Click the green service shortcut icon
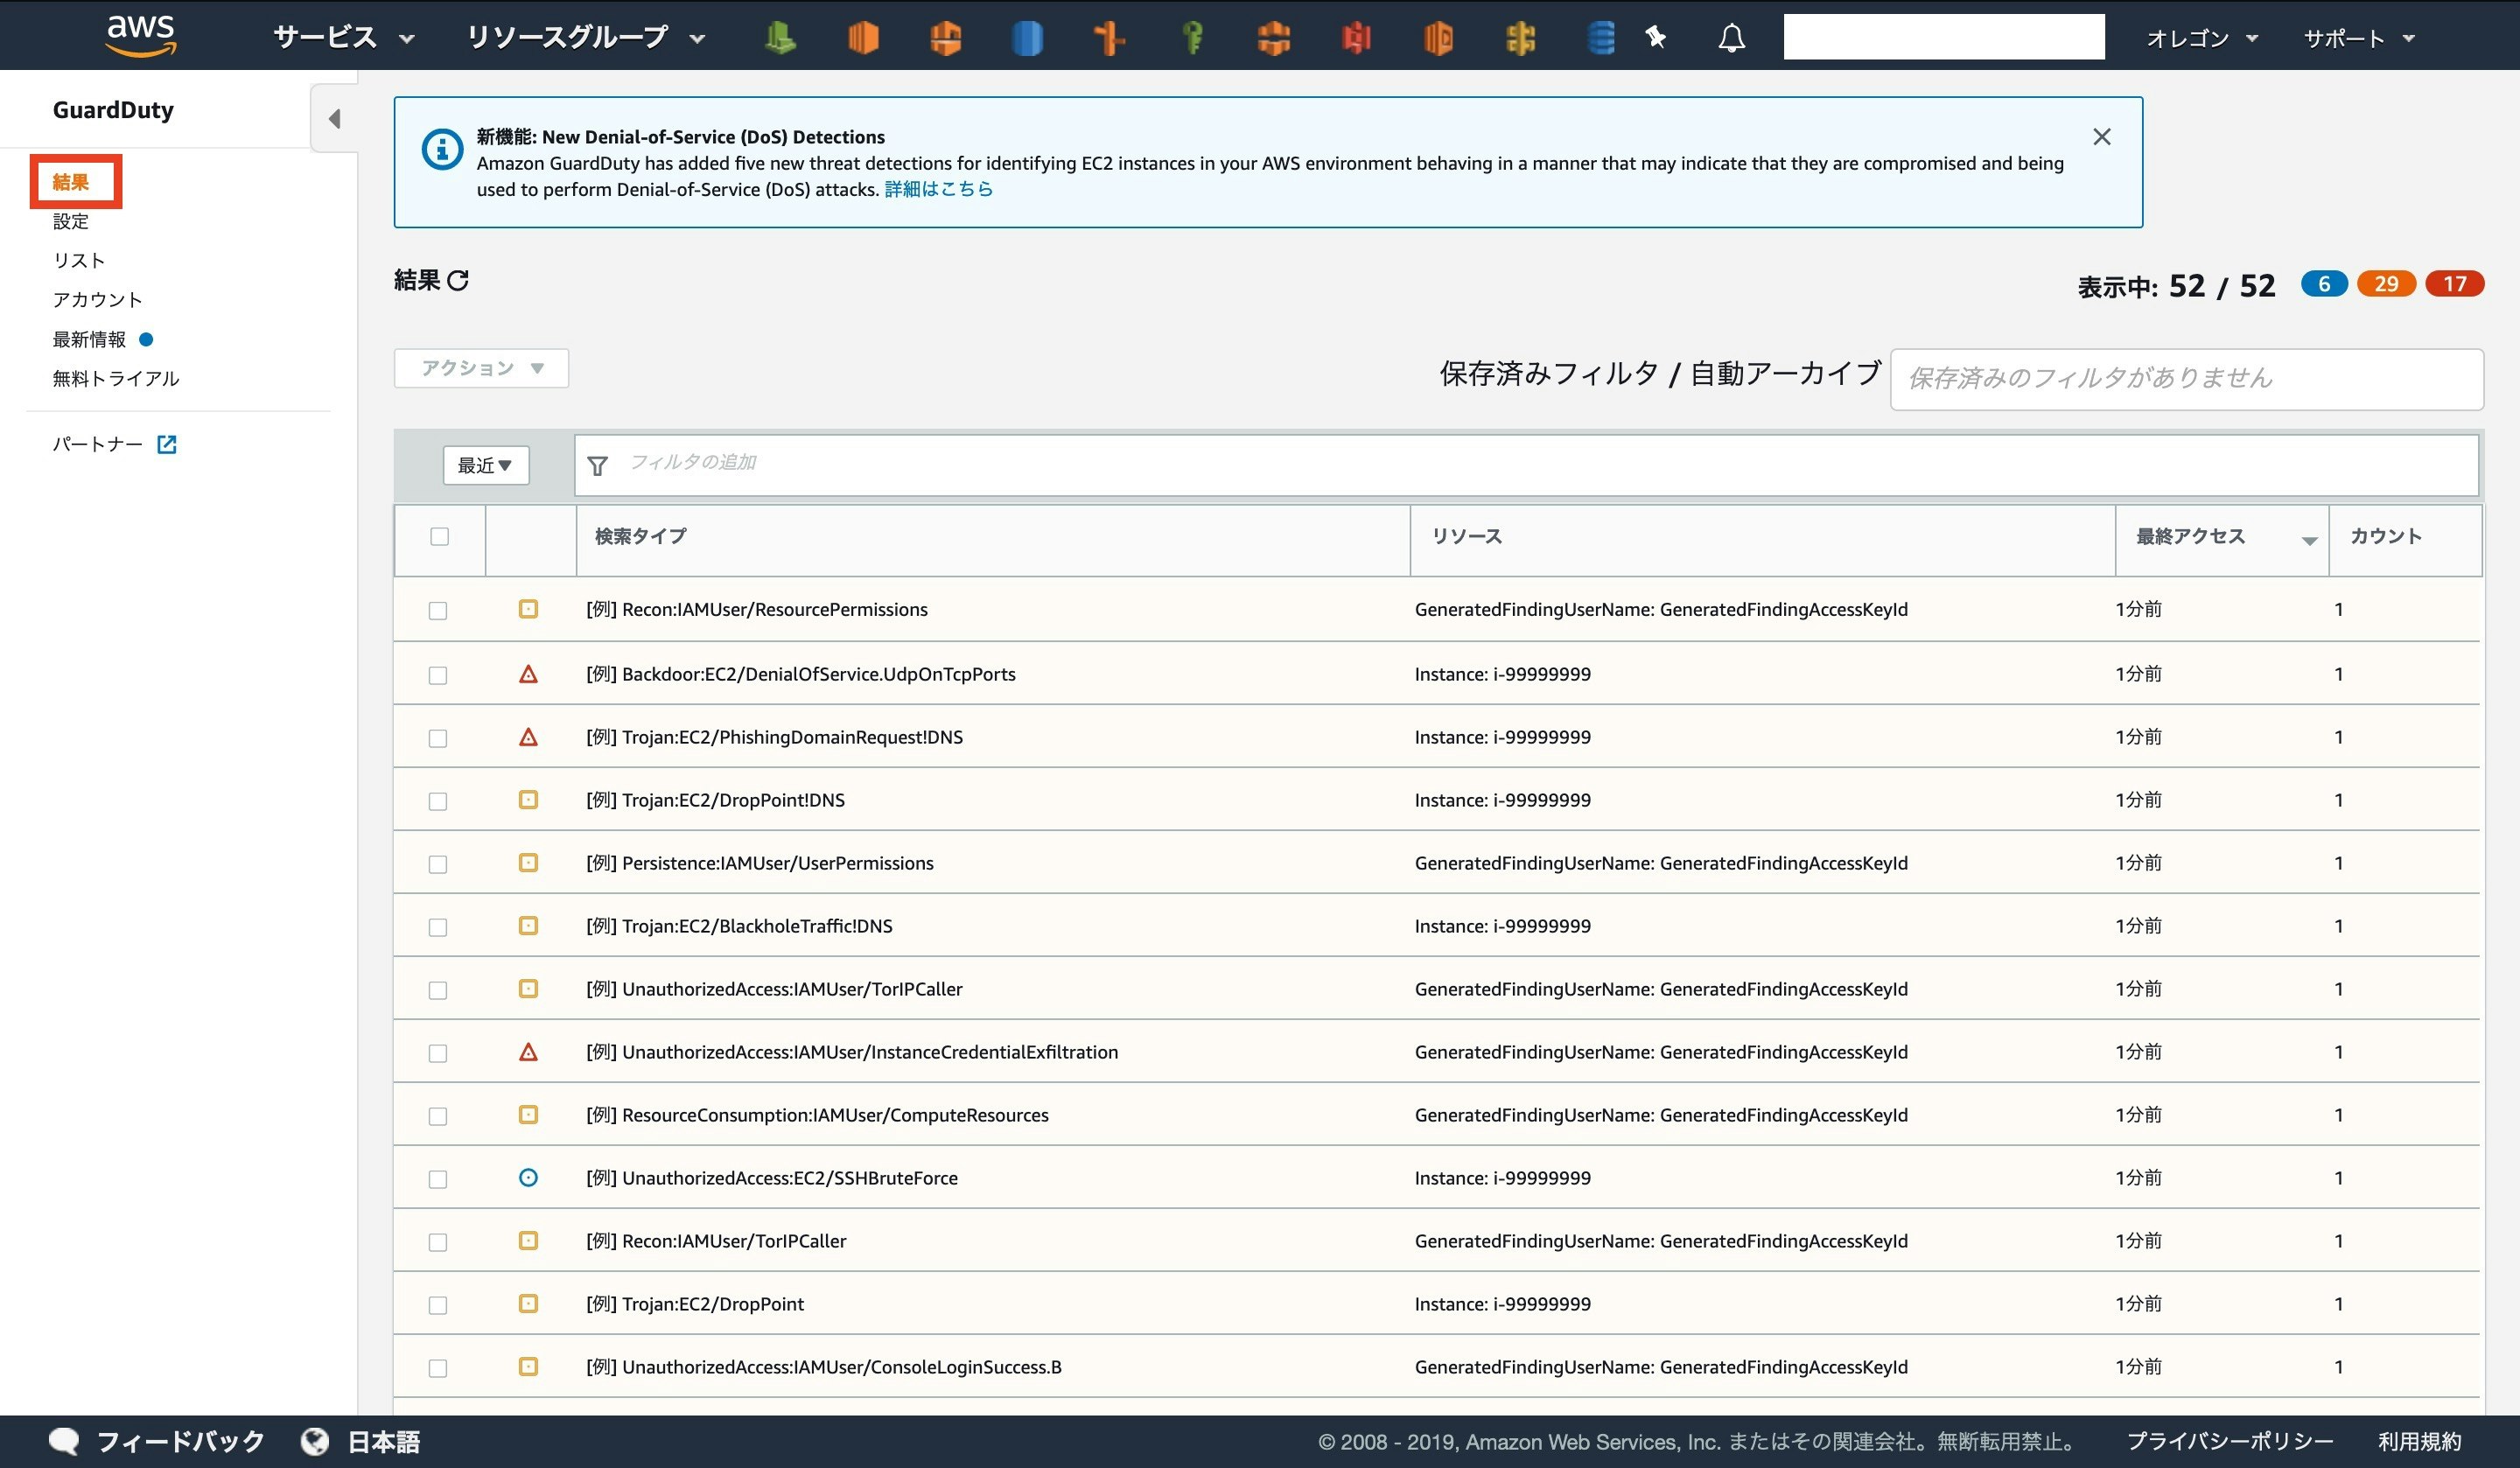This screenshot has width=2520, height=1468. coord(780,39)
